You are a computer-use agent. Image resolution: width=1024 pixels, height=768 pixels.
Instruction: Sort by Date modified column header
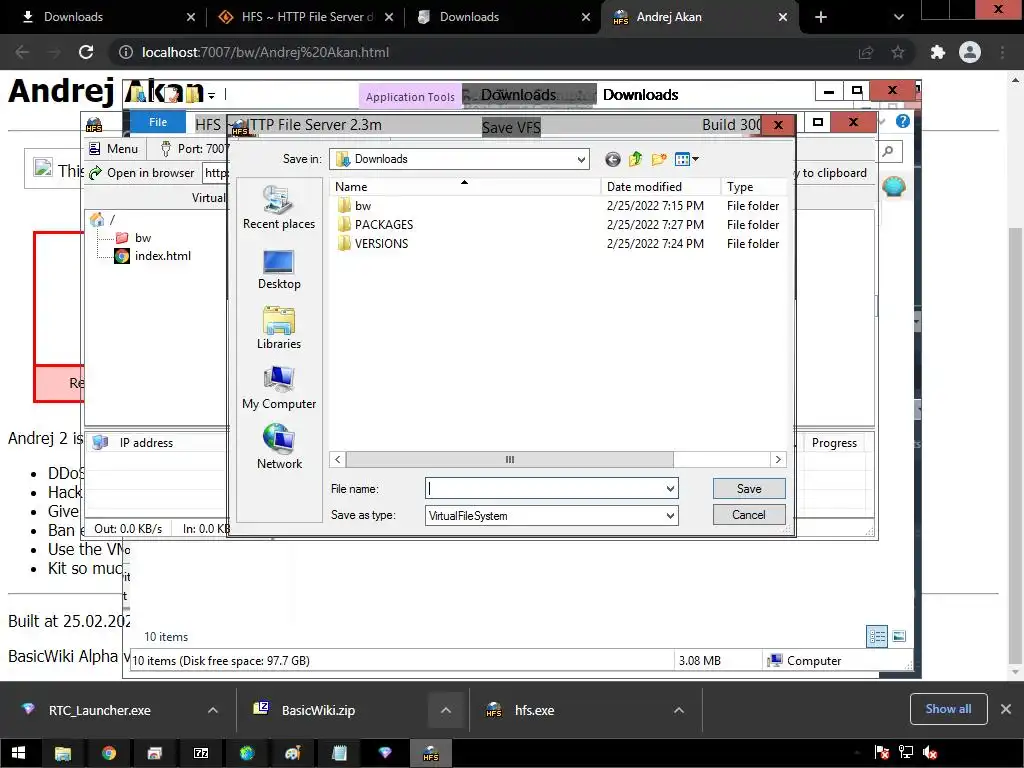pyautogui.click(x=660, y=187)
